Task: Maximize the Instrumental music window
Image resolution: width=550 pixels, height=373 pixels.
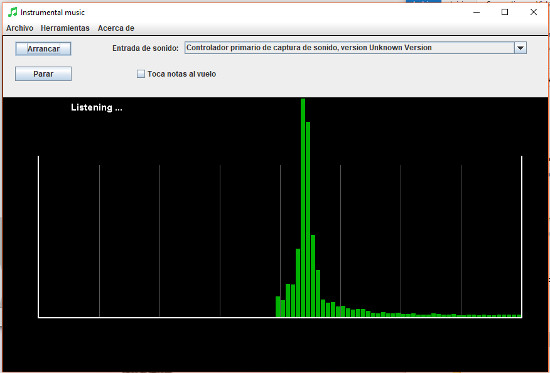Action: point(505,12)
